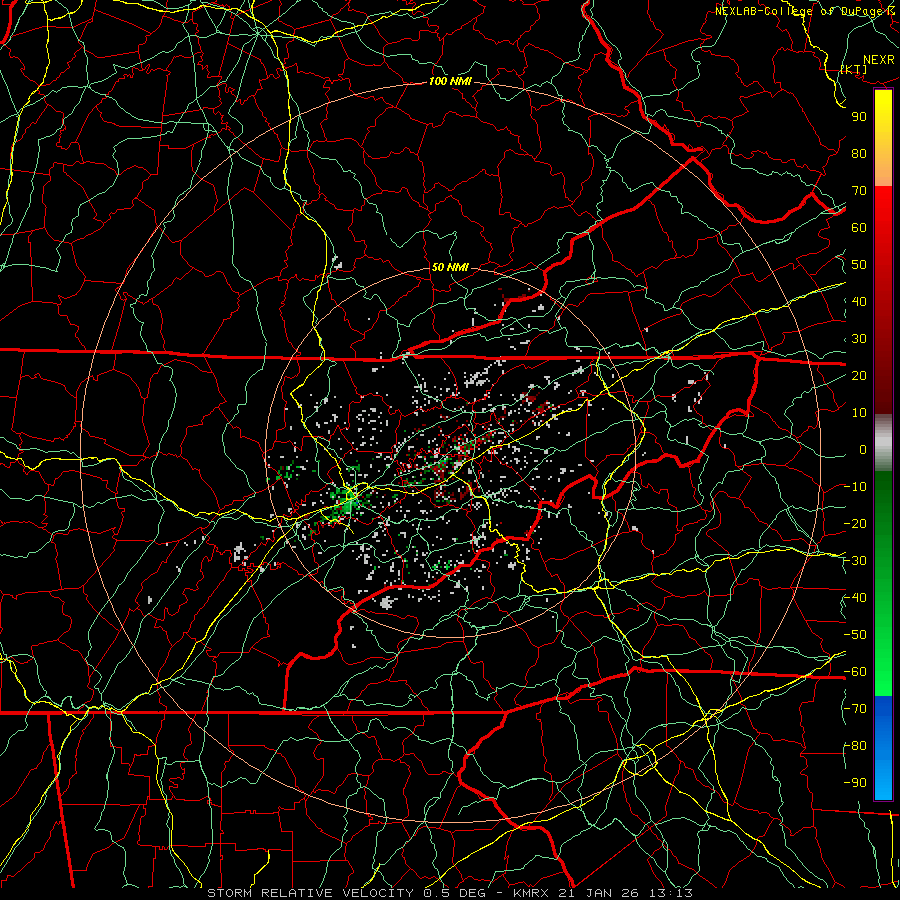The height and width of the screenshot is (900, 900).
Task: Pick the gray zero-velocity color bar segment
Action: (883, 443)
